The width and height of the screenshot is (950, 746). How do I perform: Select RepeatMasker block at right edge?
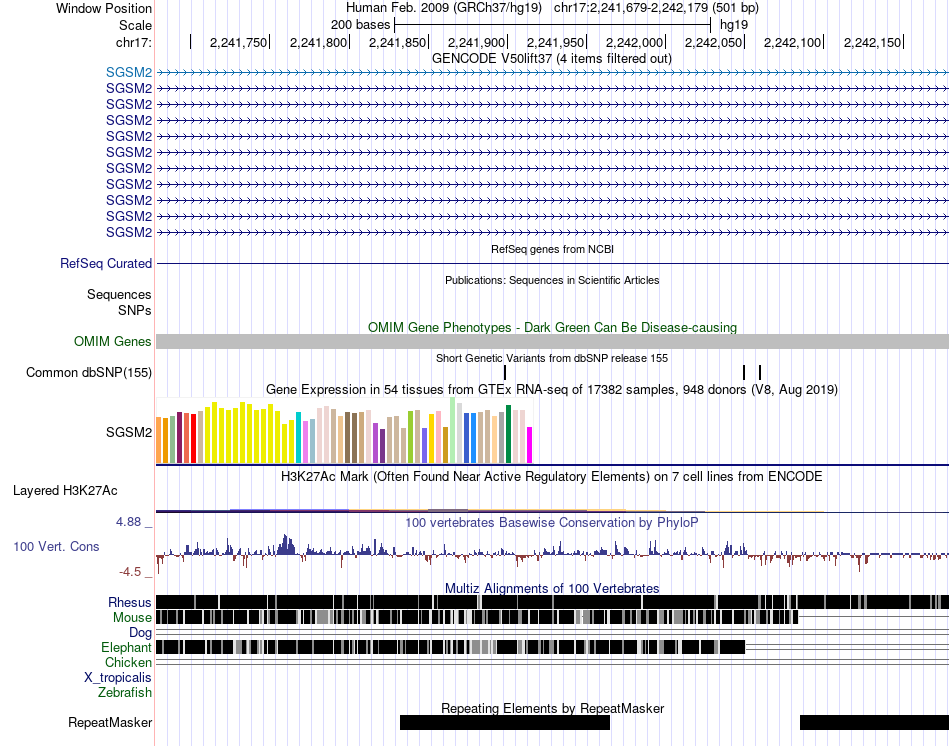(x=874, y=722)
